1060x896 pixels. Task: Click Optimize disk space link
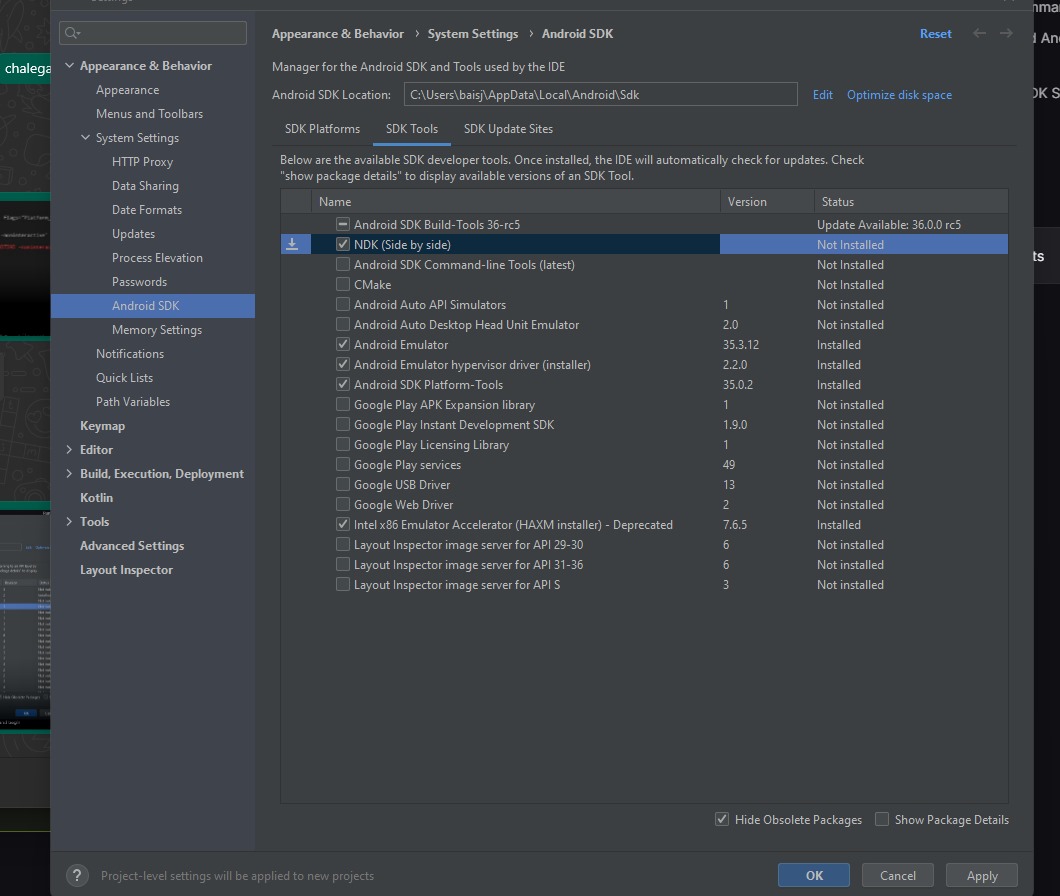tap(899, 95)
